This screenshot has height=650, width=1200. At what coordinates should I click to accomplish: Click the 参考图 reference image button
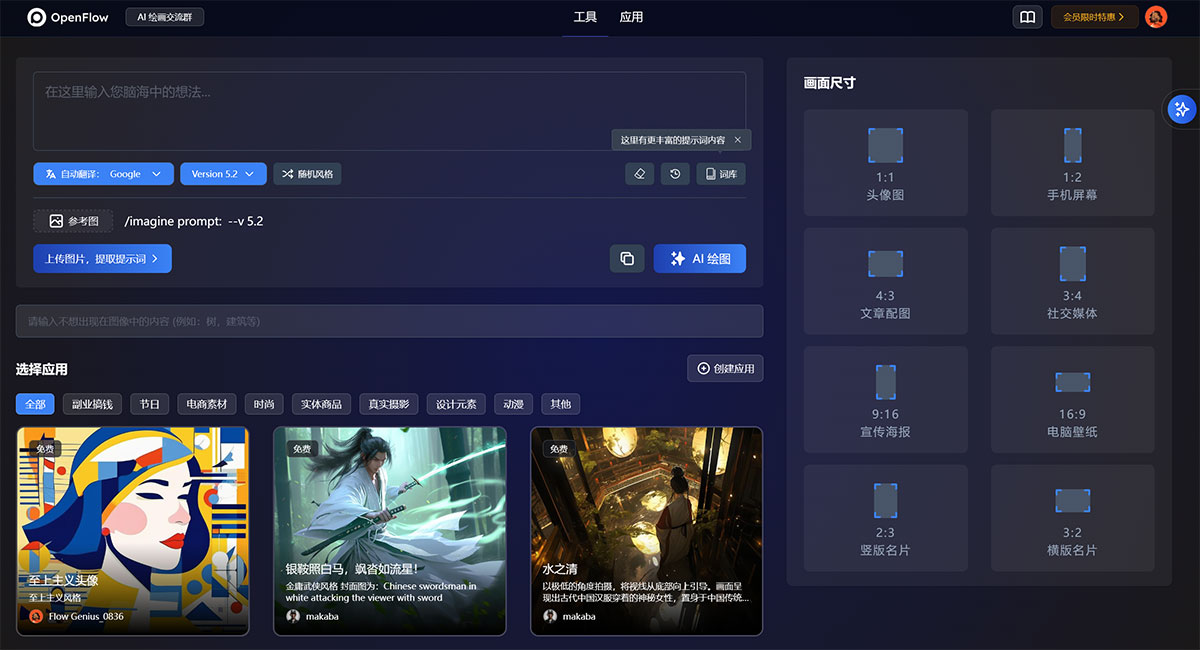[x=73, y=220]
